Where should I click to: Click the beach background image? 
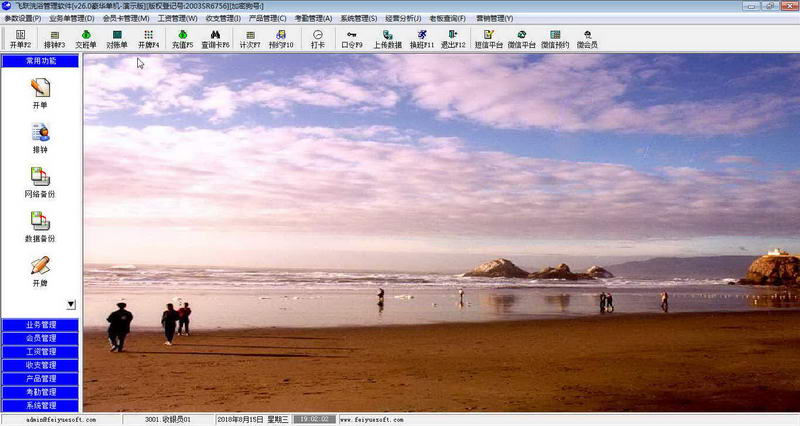point(441,233)
